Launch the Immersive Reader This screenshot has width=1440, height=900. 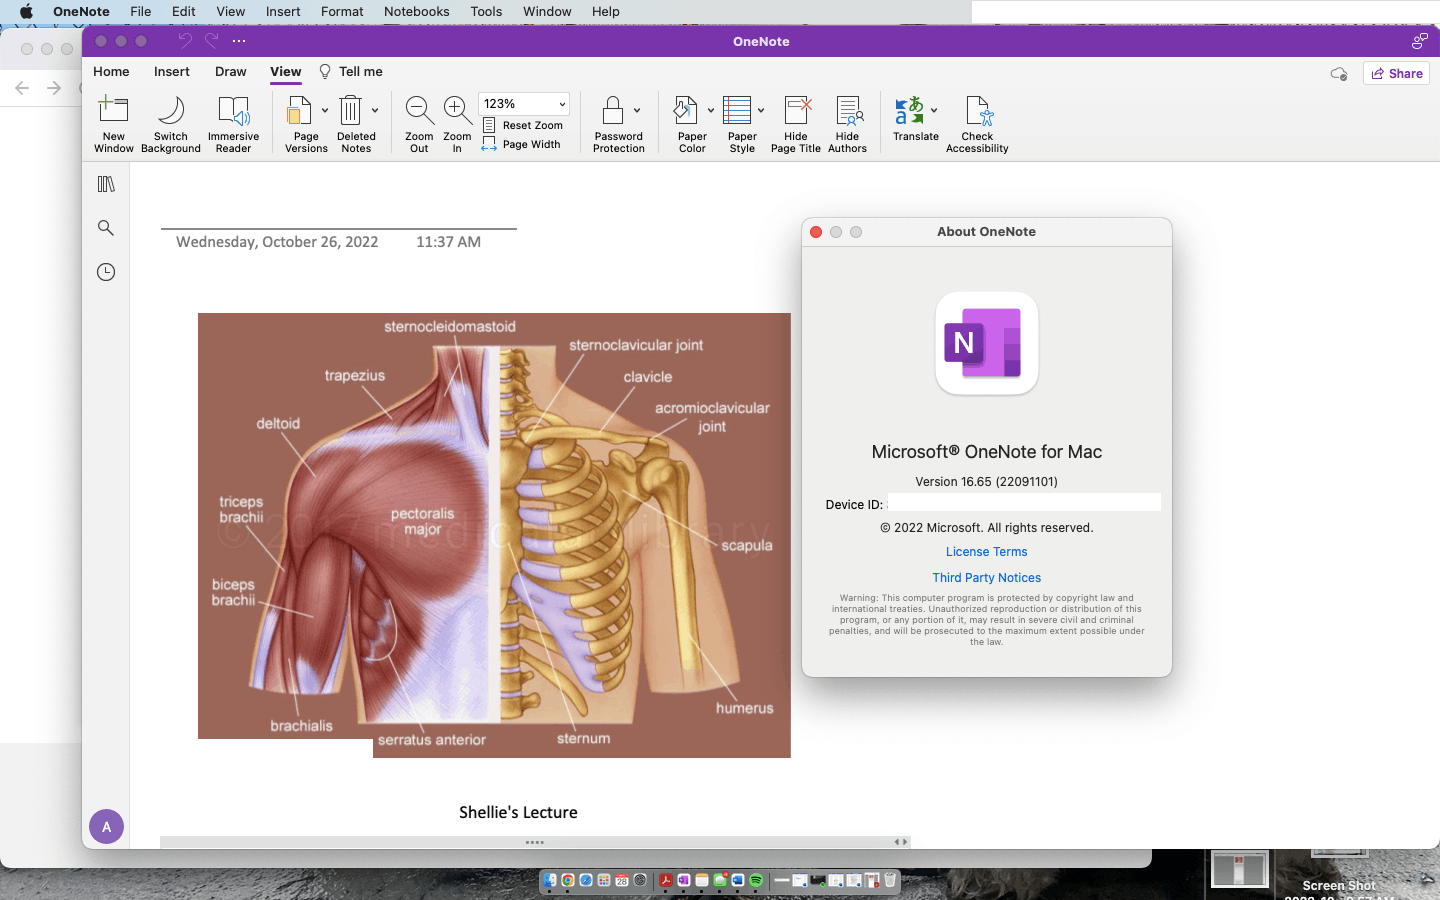[x=233, y=124]
